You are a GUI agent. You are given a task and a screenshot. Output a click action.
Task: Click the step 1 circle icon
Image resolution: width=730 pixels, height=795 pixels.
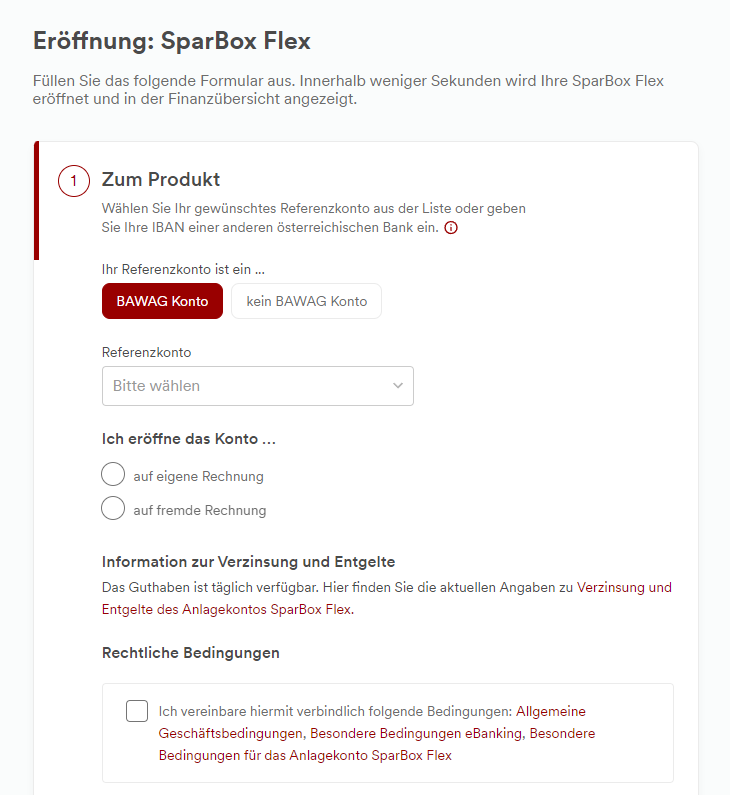pos(74,182)
